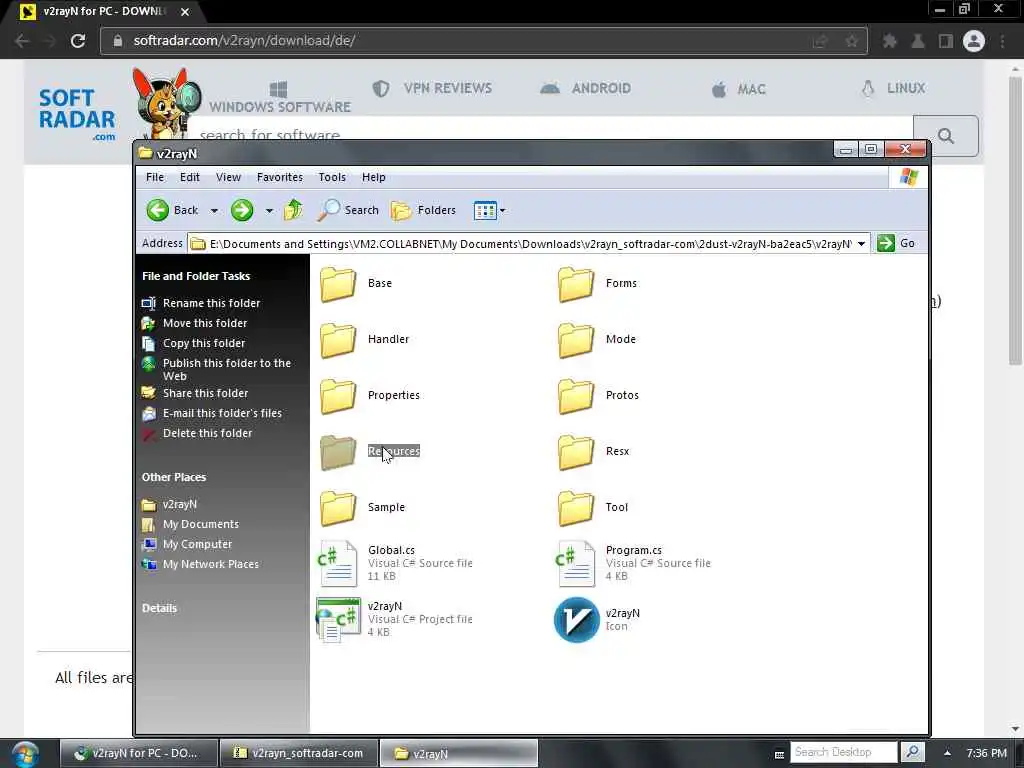Open the Tools menu
This screenshot has width=1024, height=768.
[332, 177]
